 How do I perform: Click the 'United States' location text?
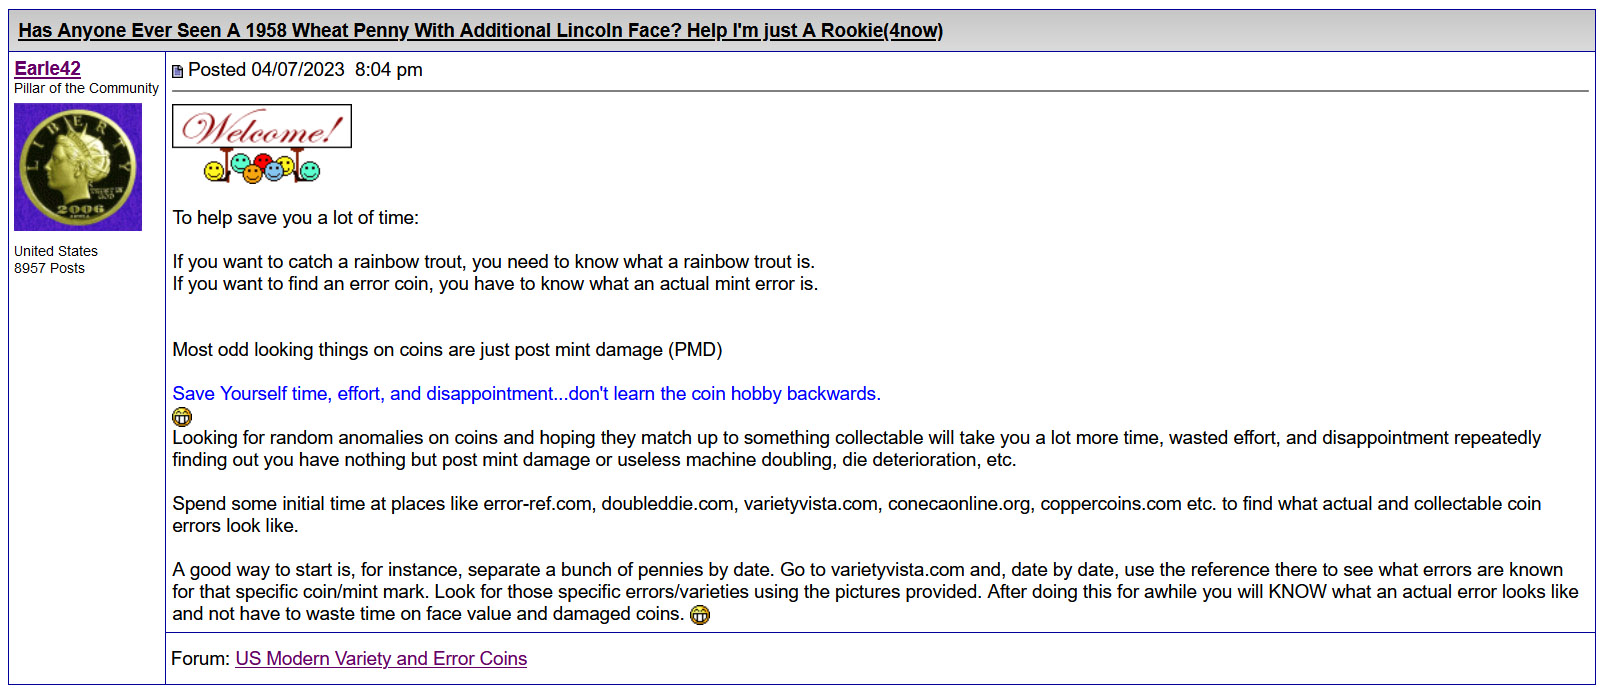56,251
